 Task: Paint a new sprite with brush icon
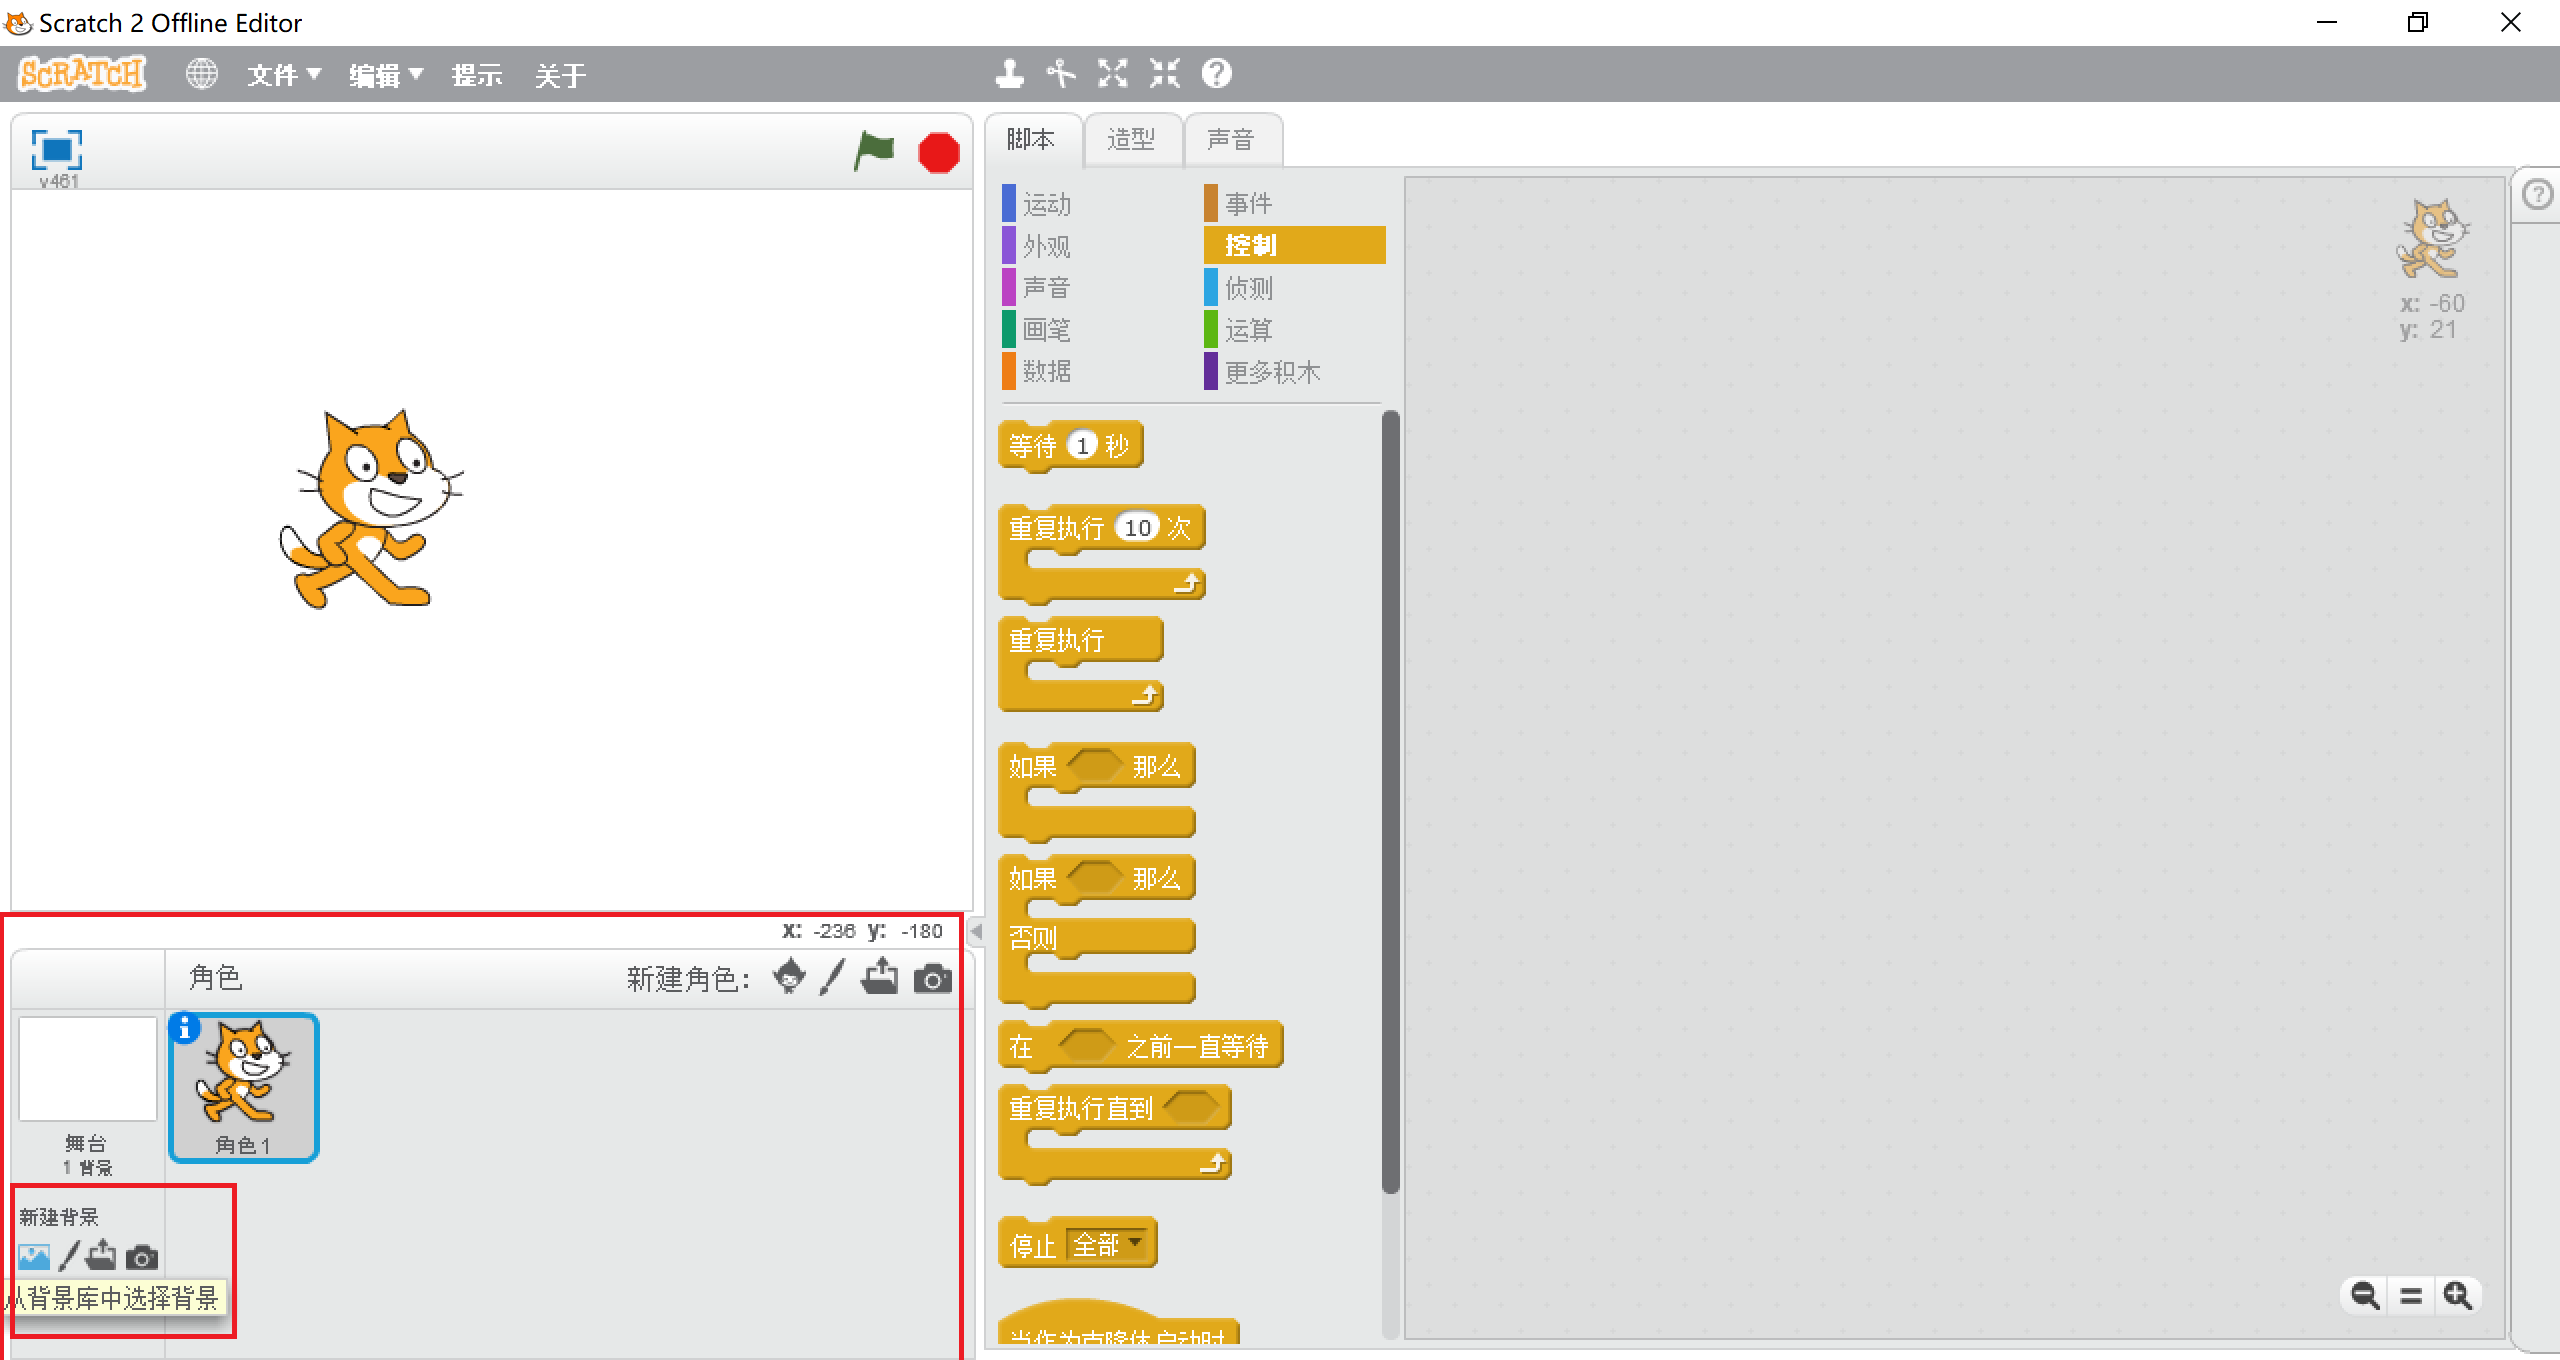coord(832,977)
